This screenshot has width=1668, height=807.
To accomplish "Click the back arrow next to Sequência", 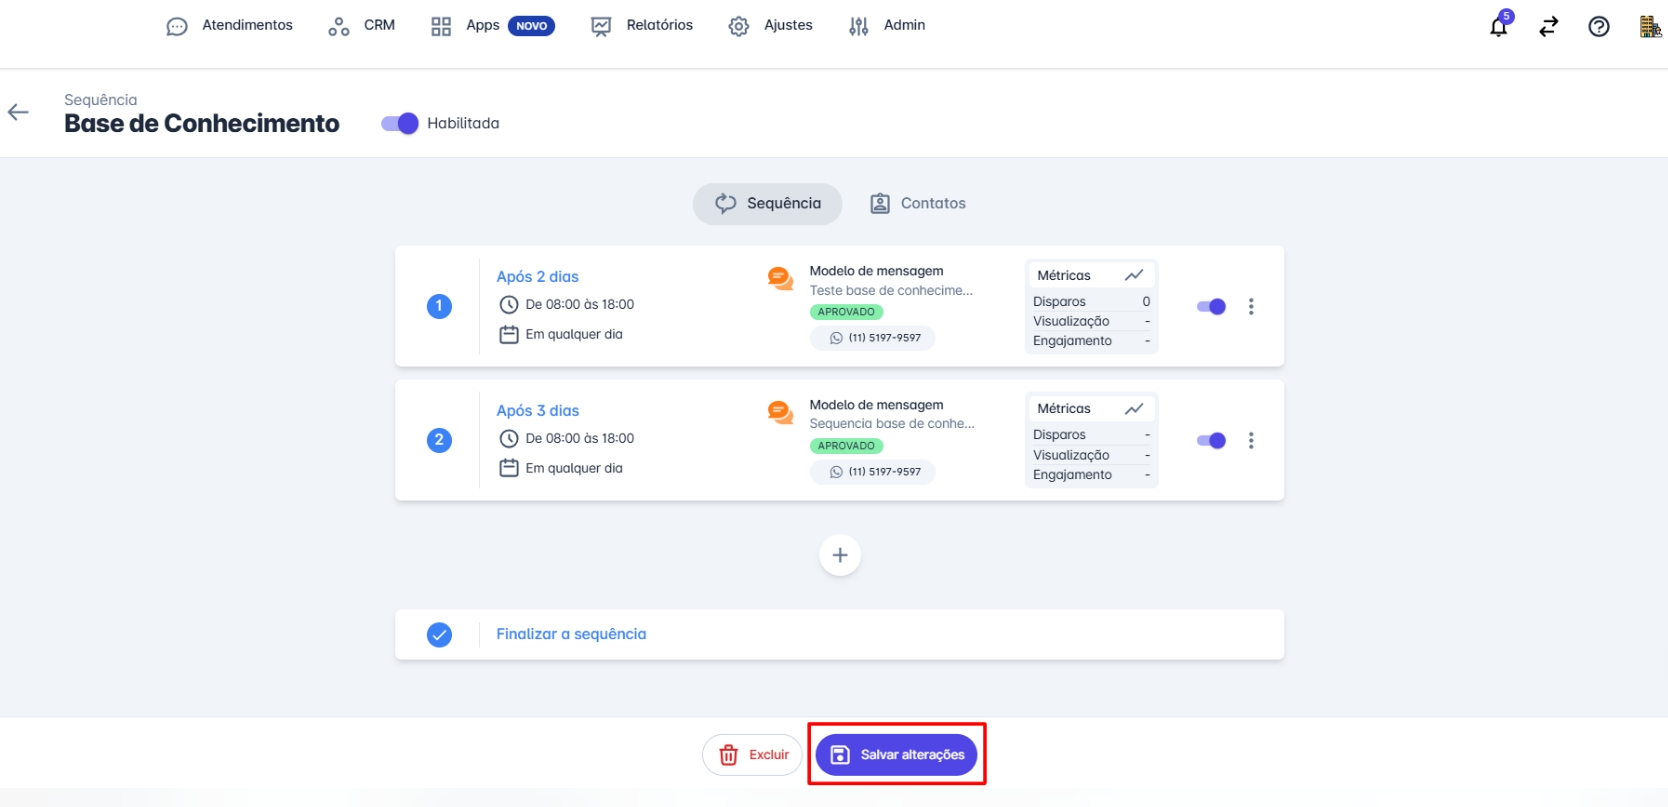I will (18, 112).
